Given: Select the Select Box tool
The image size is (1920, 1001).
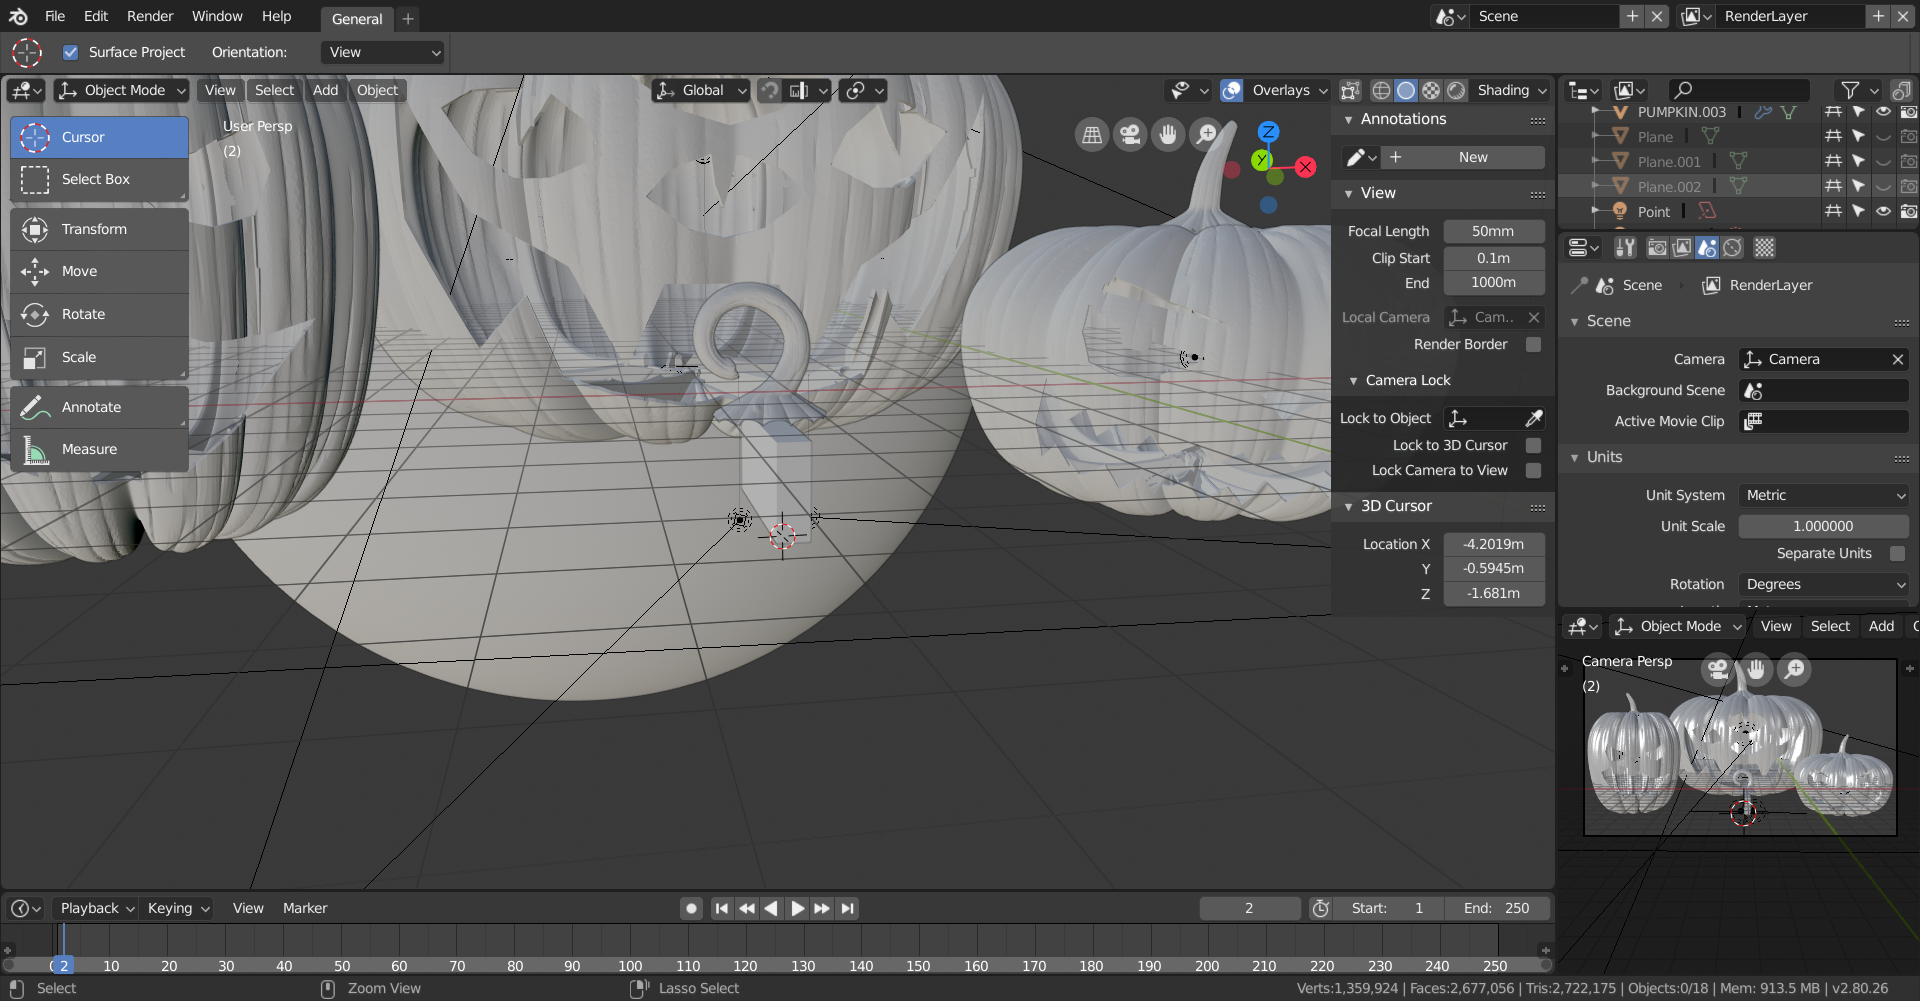Looking at the screenshot, I should pos(99,179).
